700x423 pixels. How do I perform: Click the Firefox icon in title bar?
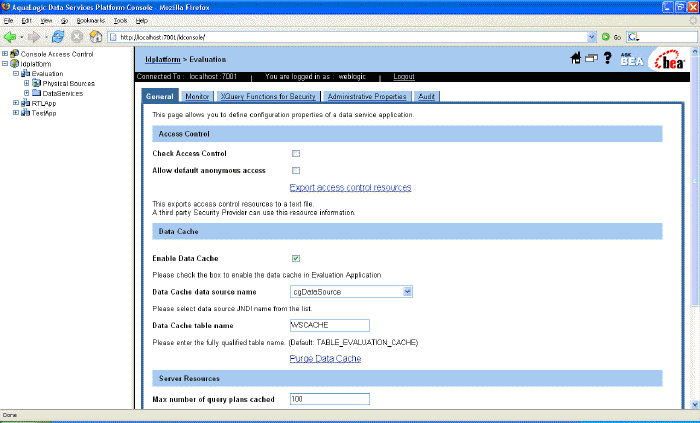point(6,7)
